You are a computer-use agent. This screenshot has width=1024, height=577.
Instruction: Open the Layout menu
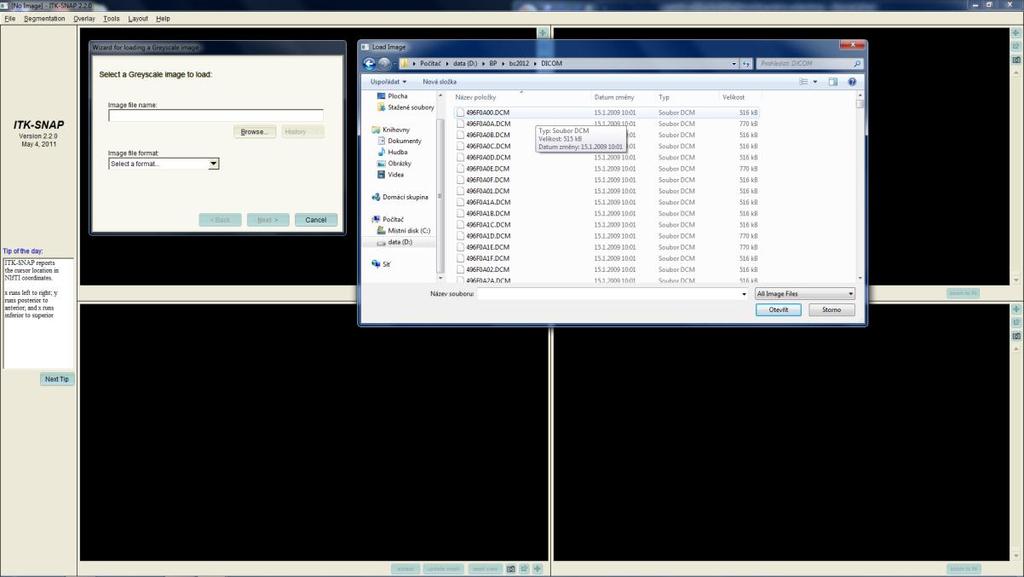[138, 18]
